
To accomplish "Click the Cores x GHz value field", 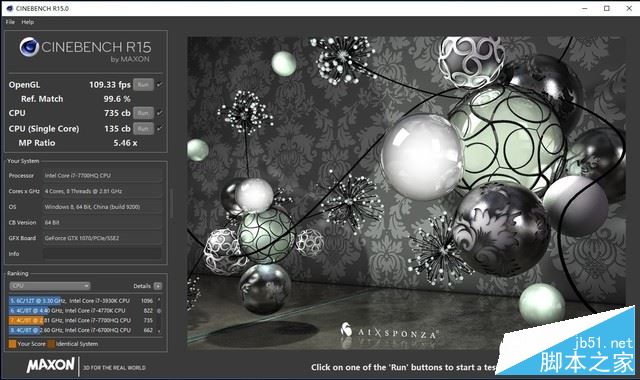I will [102, 191].
